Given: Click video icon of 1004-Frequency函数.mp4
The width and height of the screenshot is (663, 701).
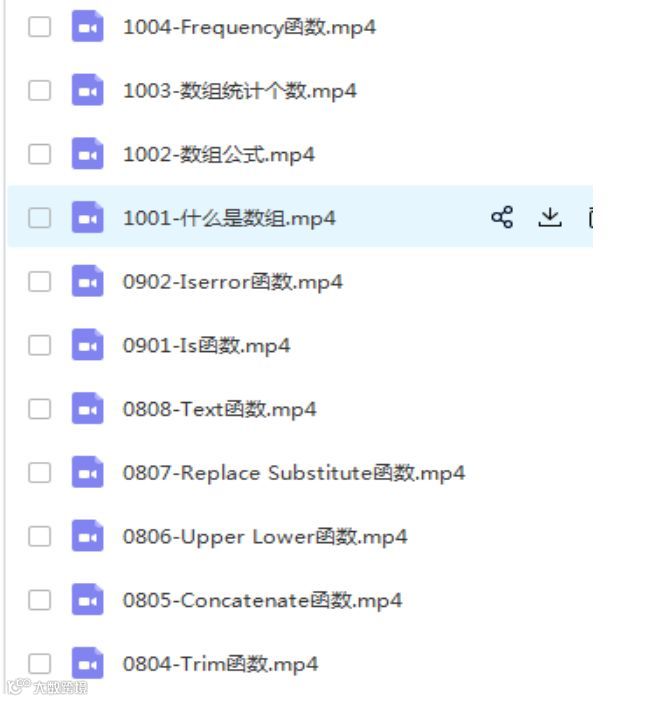Looking at the screenshot, I should point(88,26).
